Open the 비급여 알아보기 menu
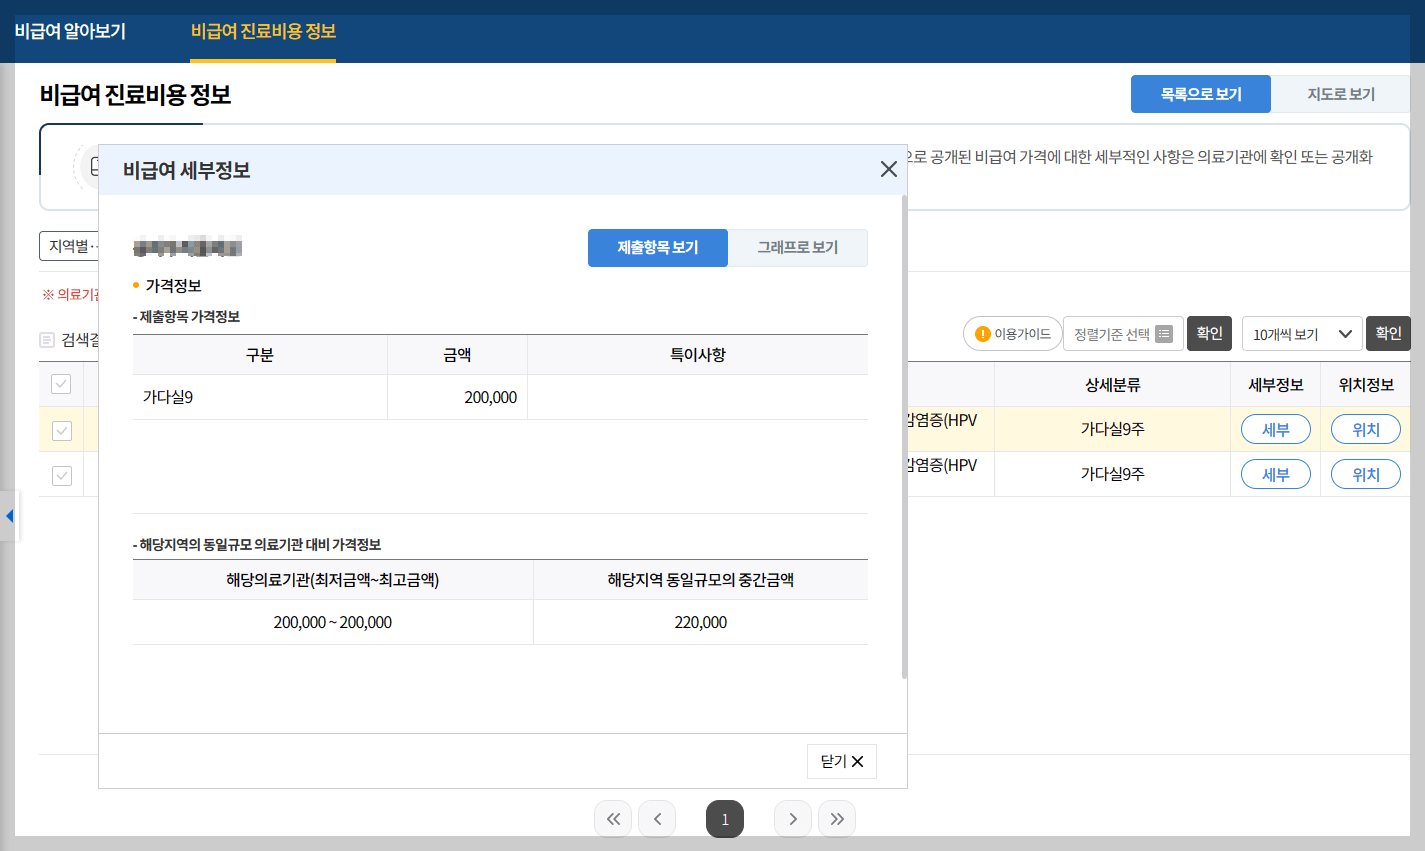1425x851 pixels. pyautogui.click(x=70, y=31)
